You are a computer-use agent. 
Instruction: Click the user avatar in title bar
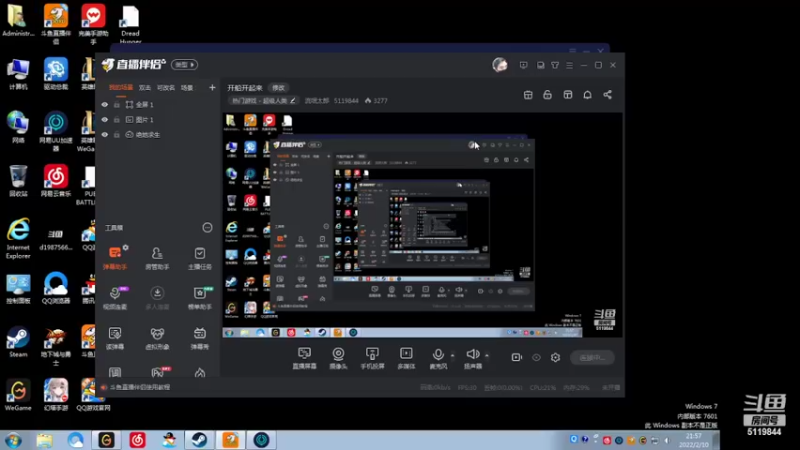500,65
